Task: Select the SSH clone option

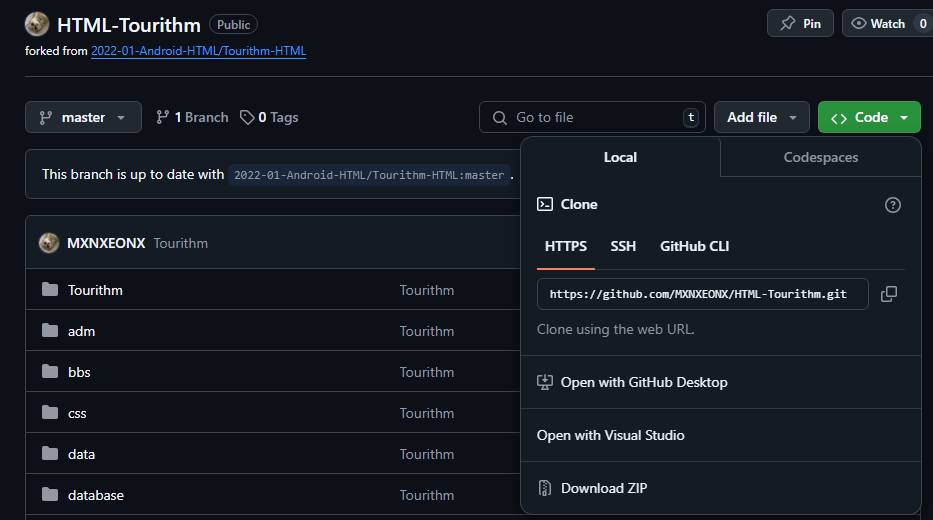Action: coord(623,246)
